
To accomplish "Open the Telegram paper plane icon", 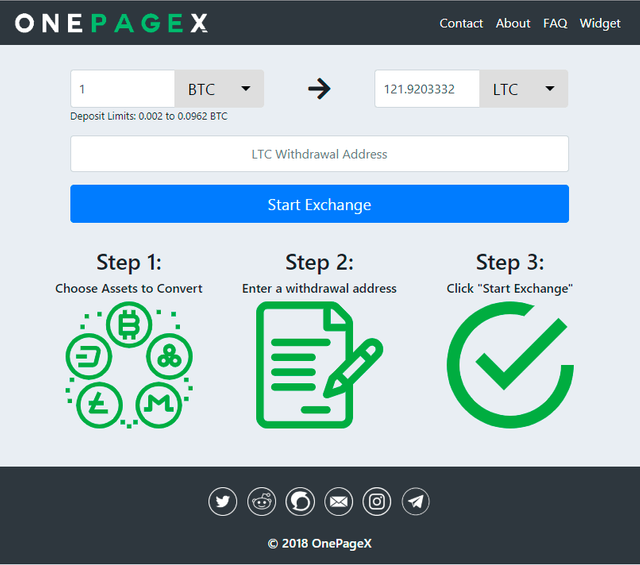I will point(416,501).
